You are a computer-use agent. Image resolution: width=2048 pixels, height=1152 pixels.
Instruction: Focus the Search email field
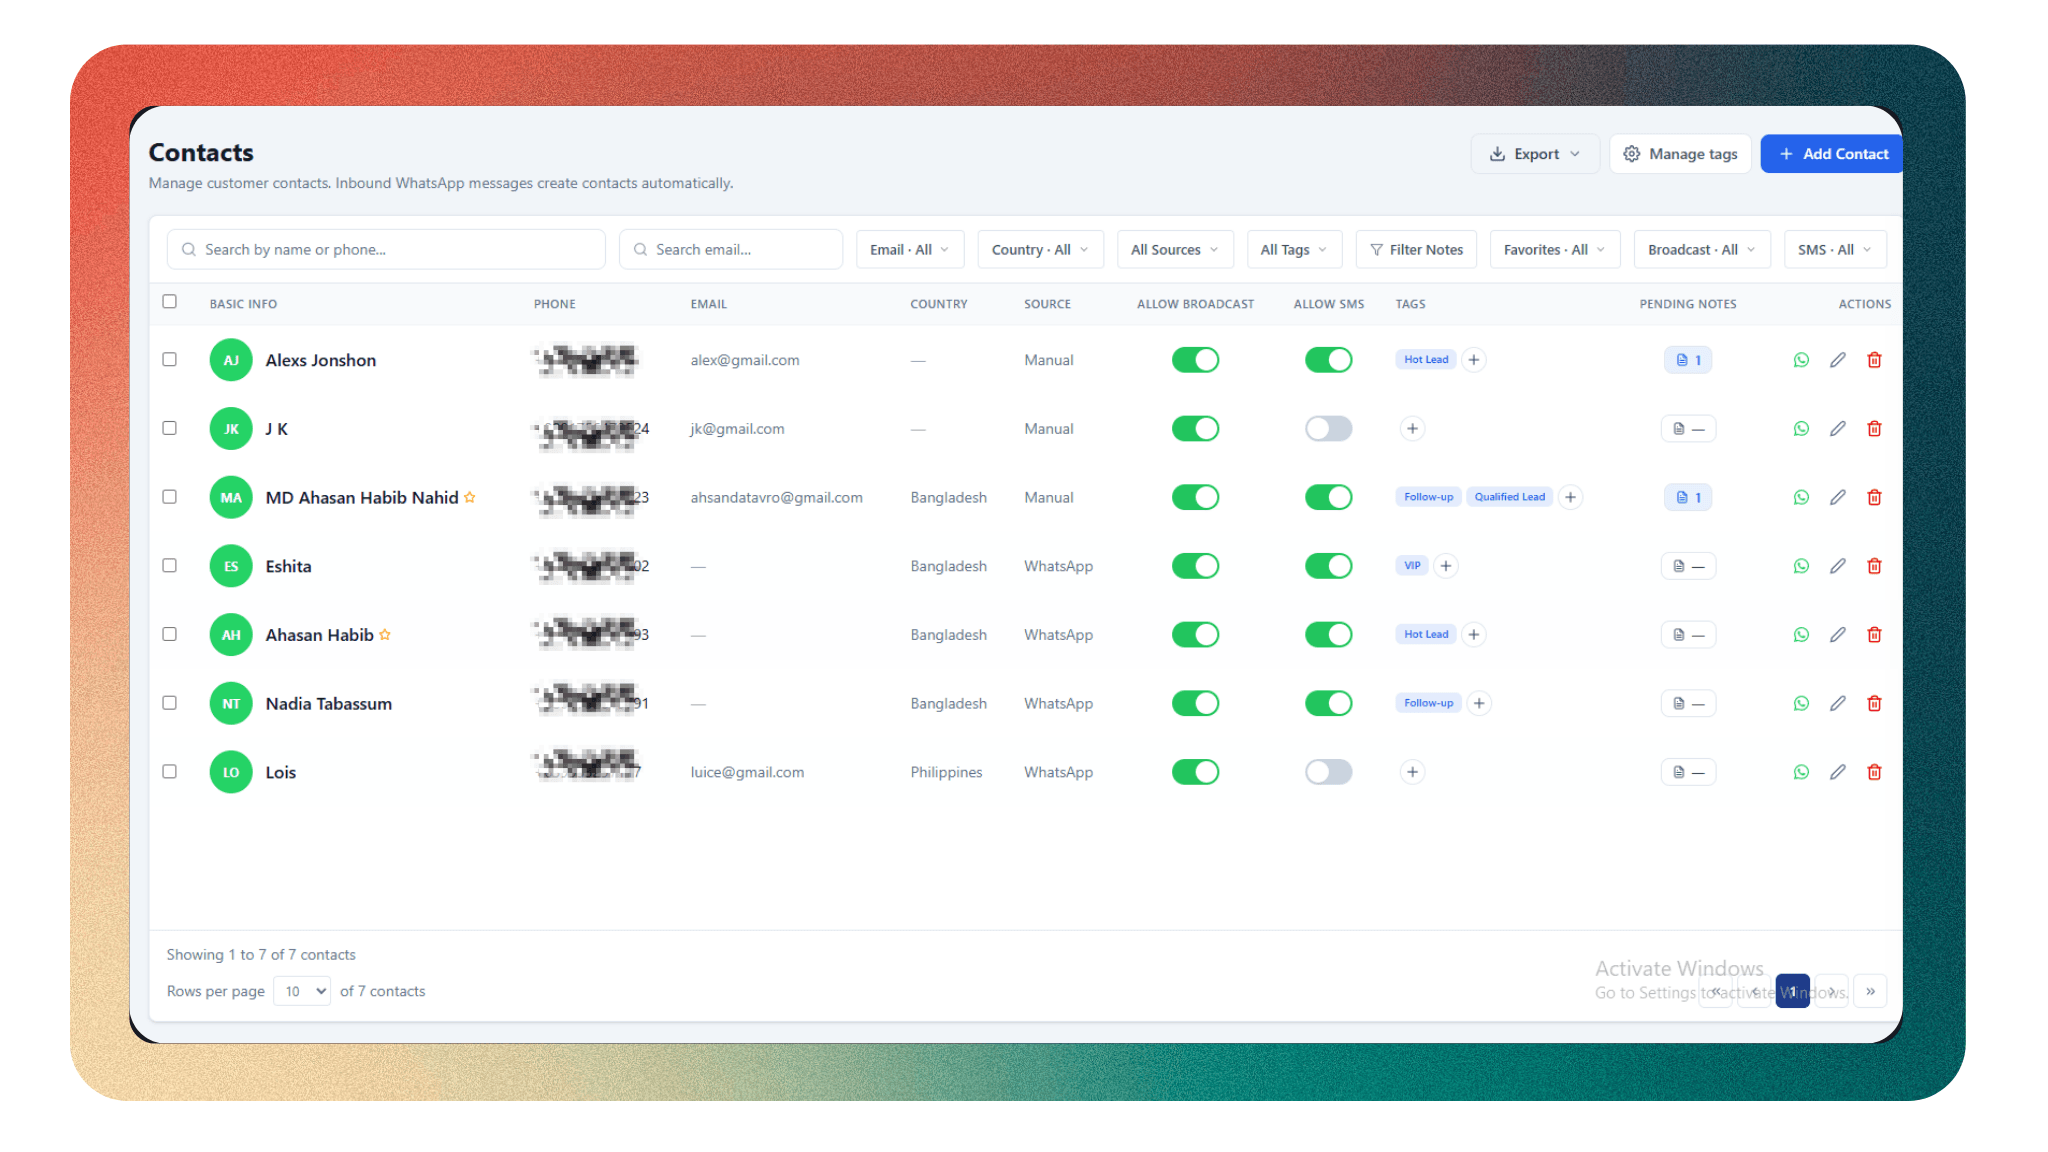point(731,250)
